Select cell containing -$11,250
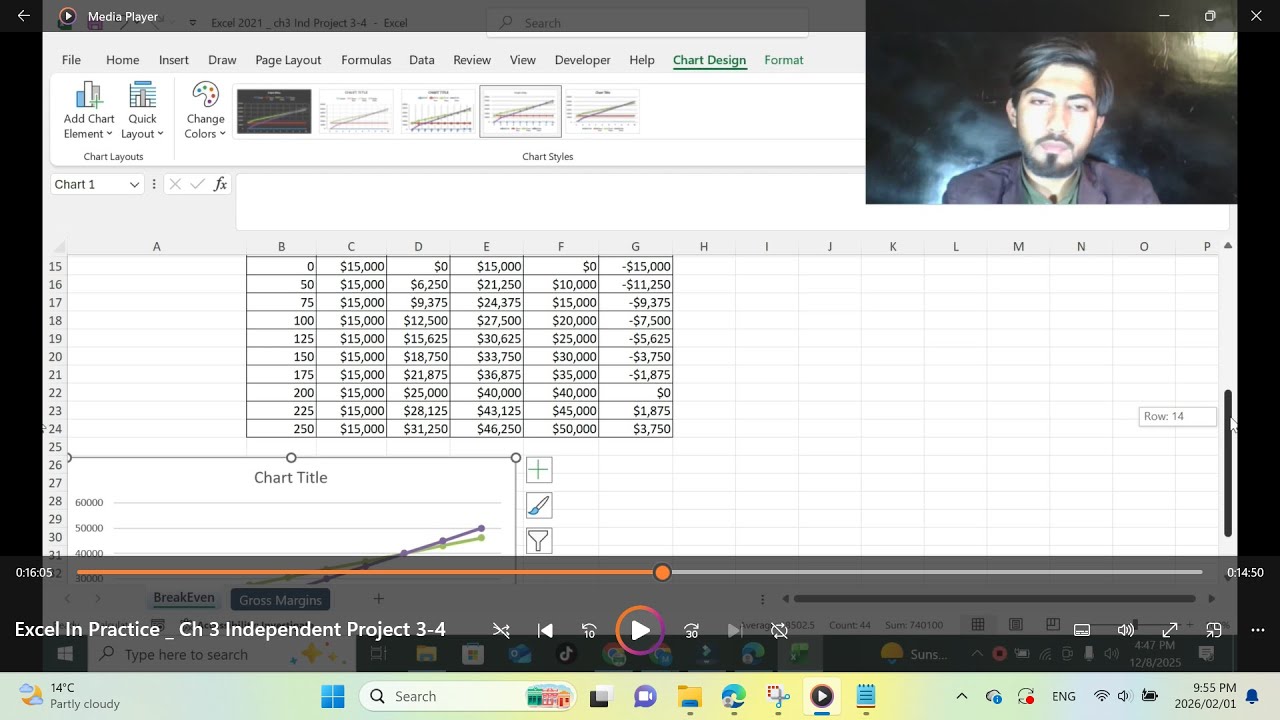Image resolution: width=1280 pixels, height=720 pixels. coord(636,285)
